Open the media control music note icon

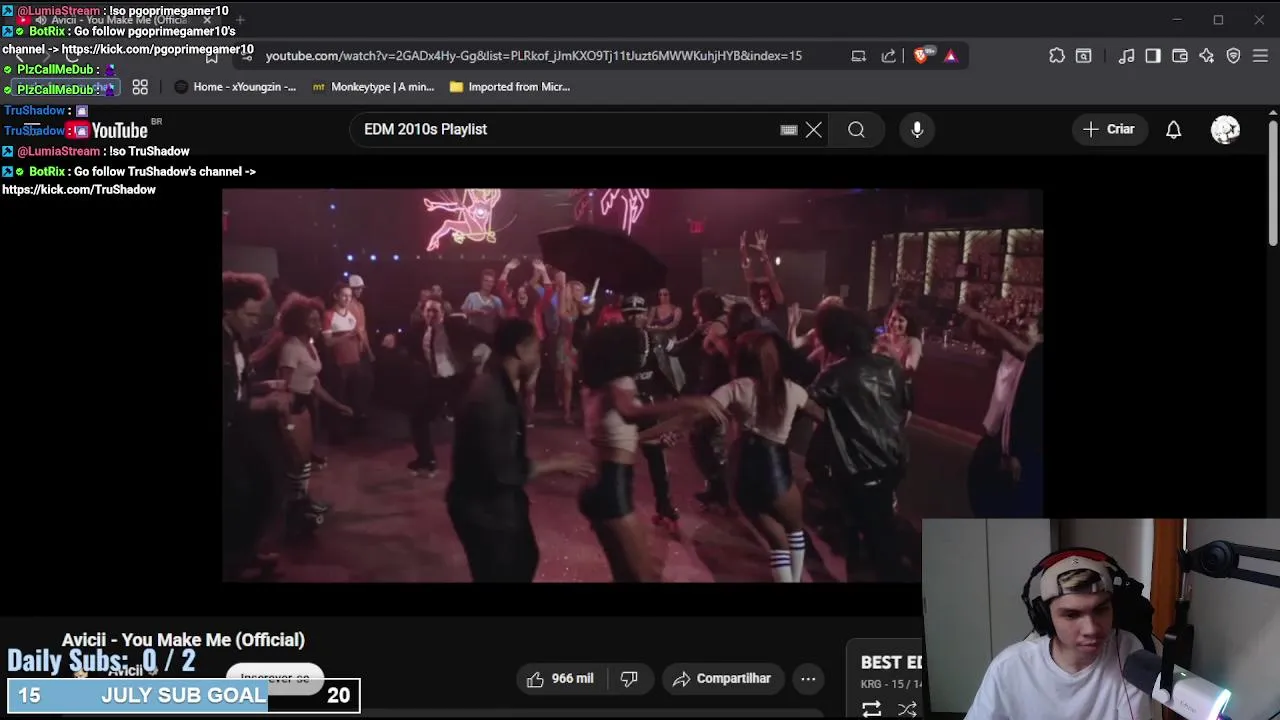click(1126, 56)
